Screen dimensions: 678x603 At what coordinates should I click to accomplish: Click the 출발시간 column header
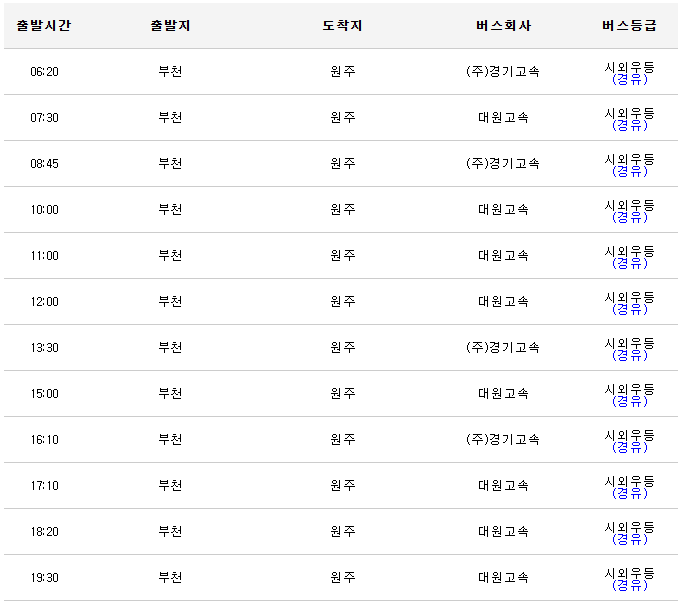pyautogui.click(x=44, y=26)
